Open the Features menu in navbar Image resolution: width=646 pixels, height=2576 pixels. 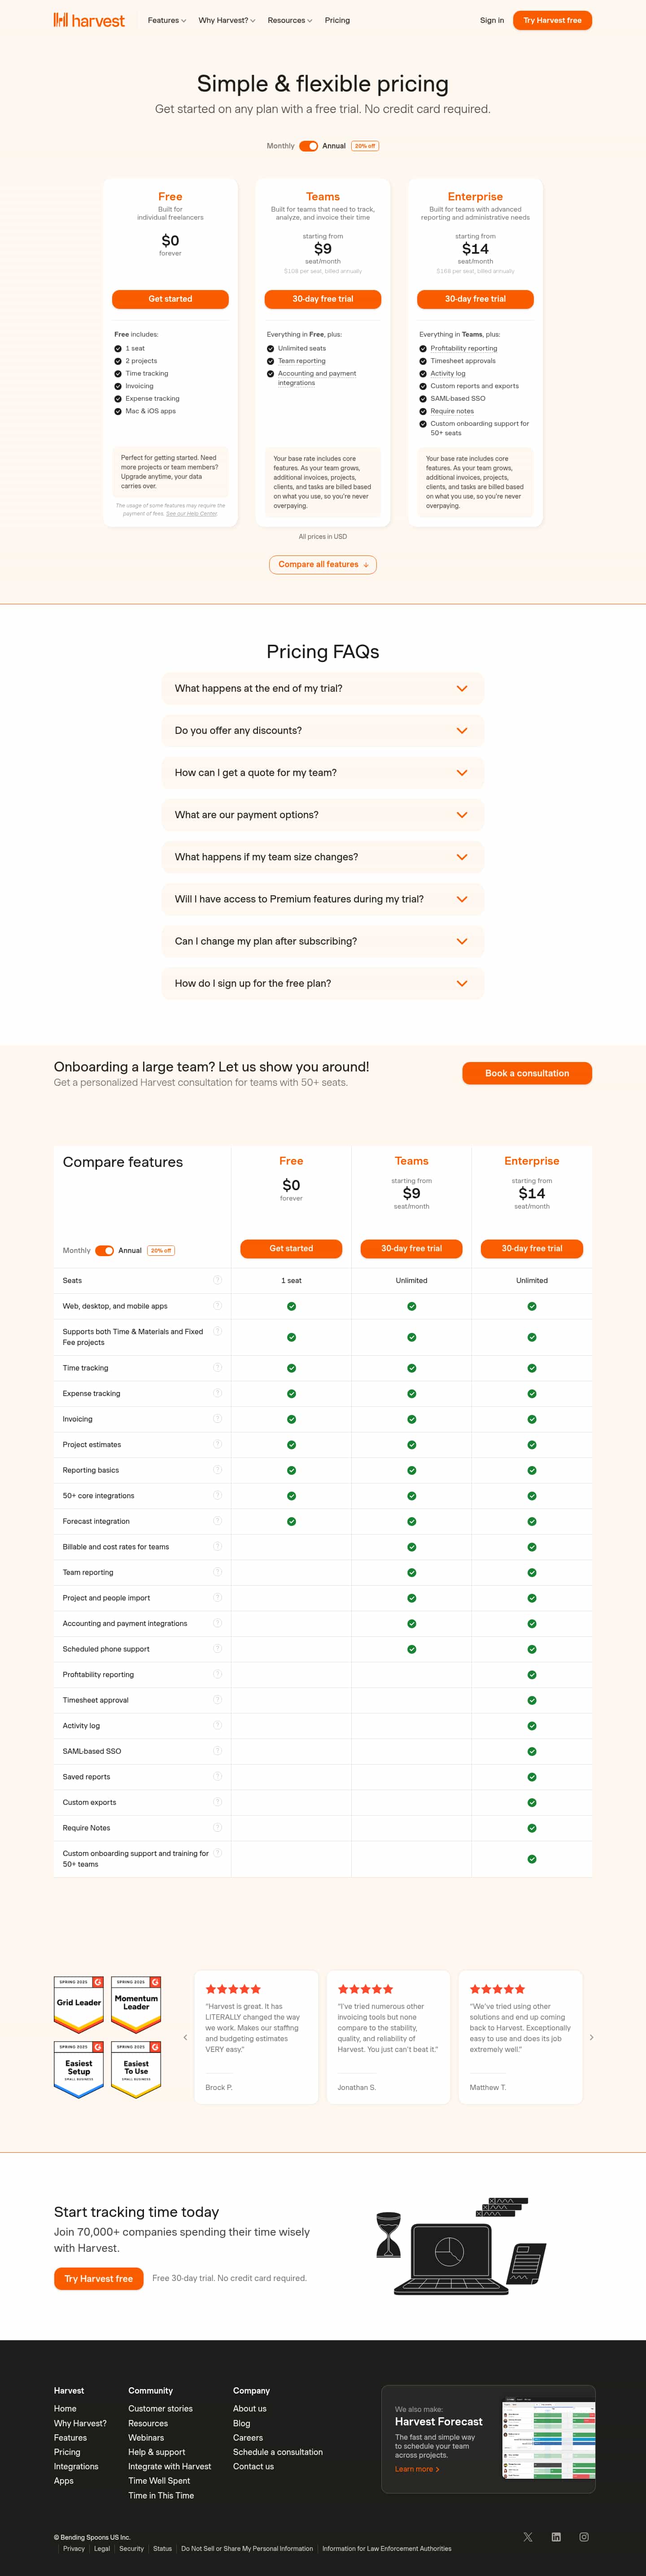[166, 20]
